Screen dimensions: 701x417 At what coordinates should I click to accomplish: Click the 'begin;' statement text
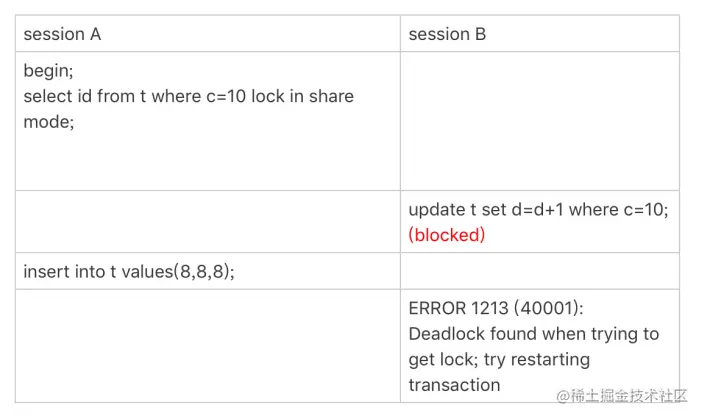tap(48, 71)
